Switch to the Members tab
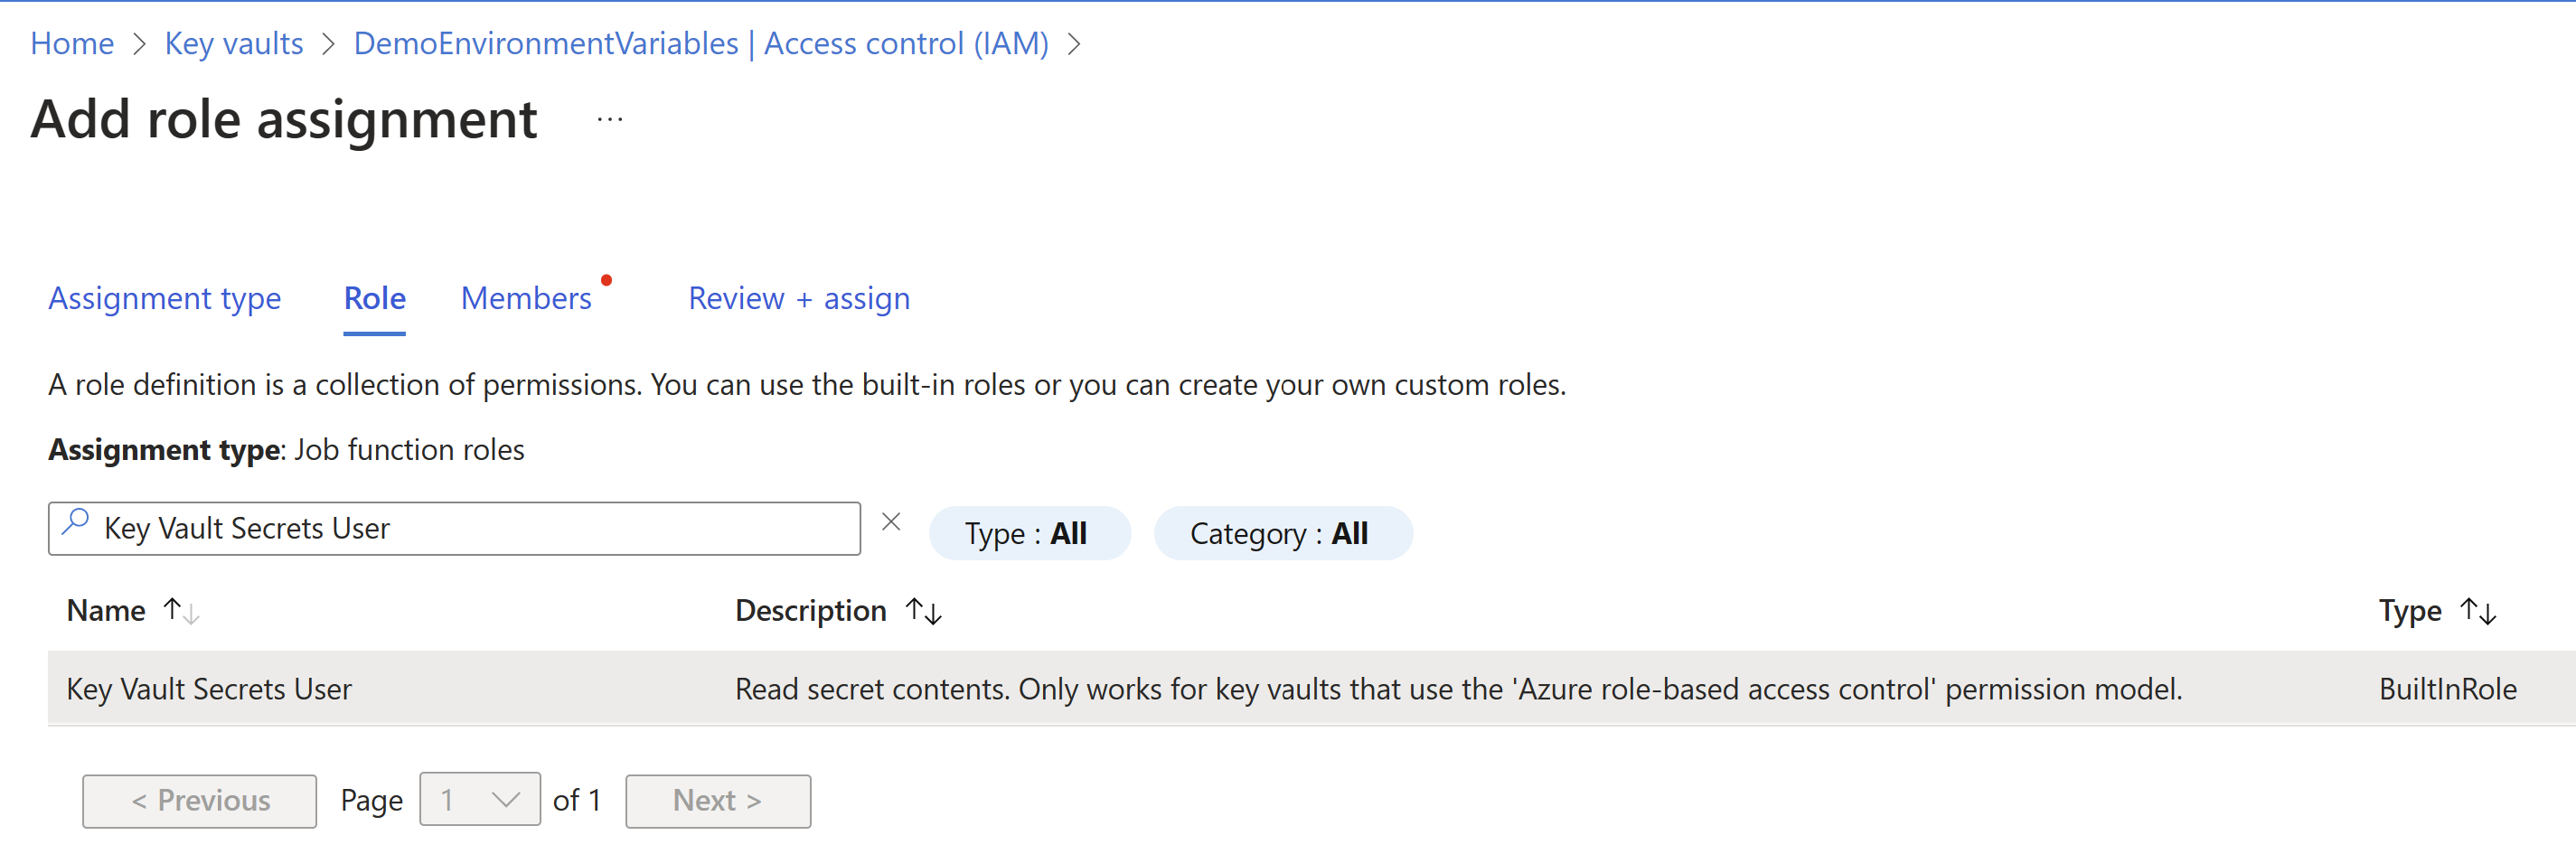The width and height of the screenshot is (2576, 854). pos(526,298)
